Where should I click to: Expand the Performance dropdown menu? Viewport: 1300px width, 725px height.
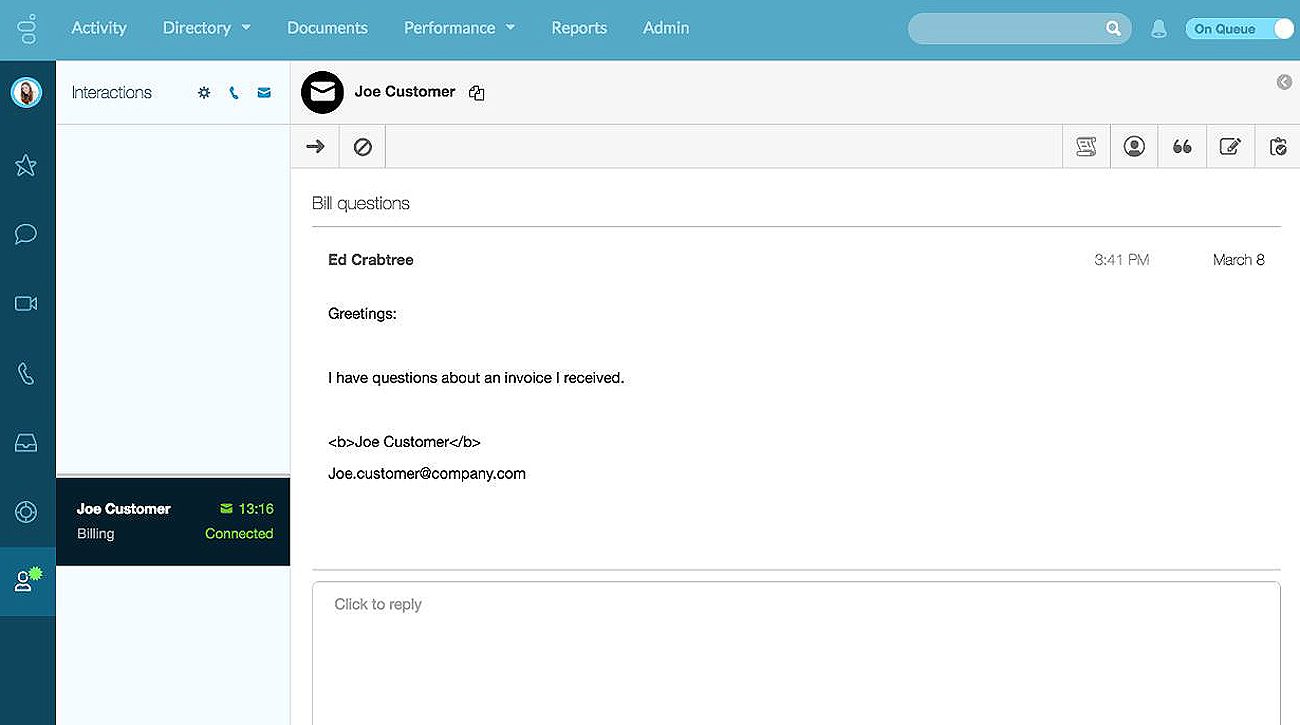point(459,28)
